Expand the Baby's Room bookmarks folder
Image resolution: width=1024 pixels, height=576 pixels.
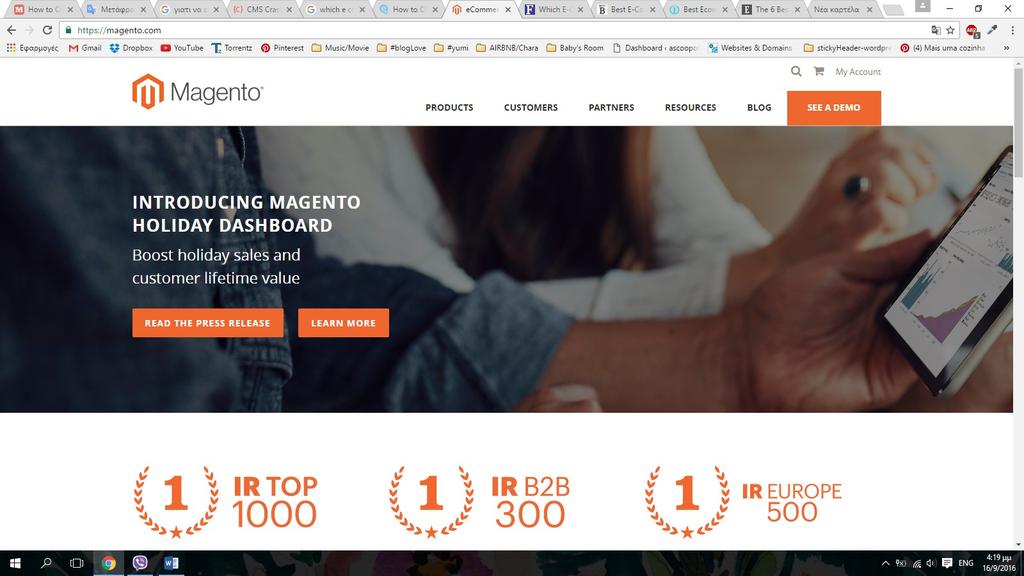click(575, 48)
